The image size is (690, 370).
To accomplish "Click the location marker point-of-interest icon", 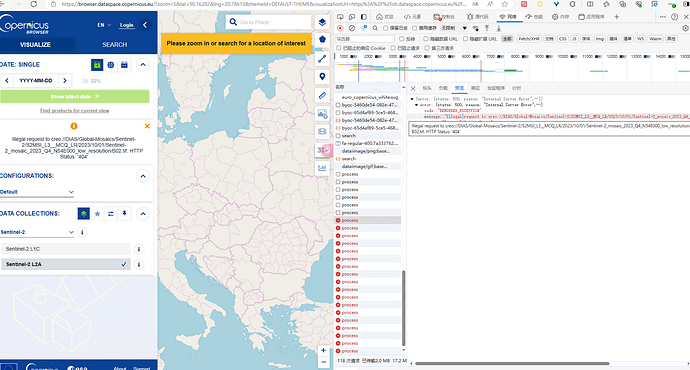I will (322, 77).
